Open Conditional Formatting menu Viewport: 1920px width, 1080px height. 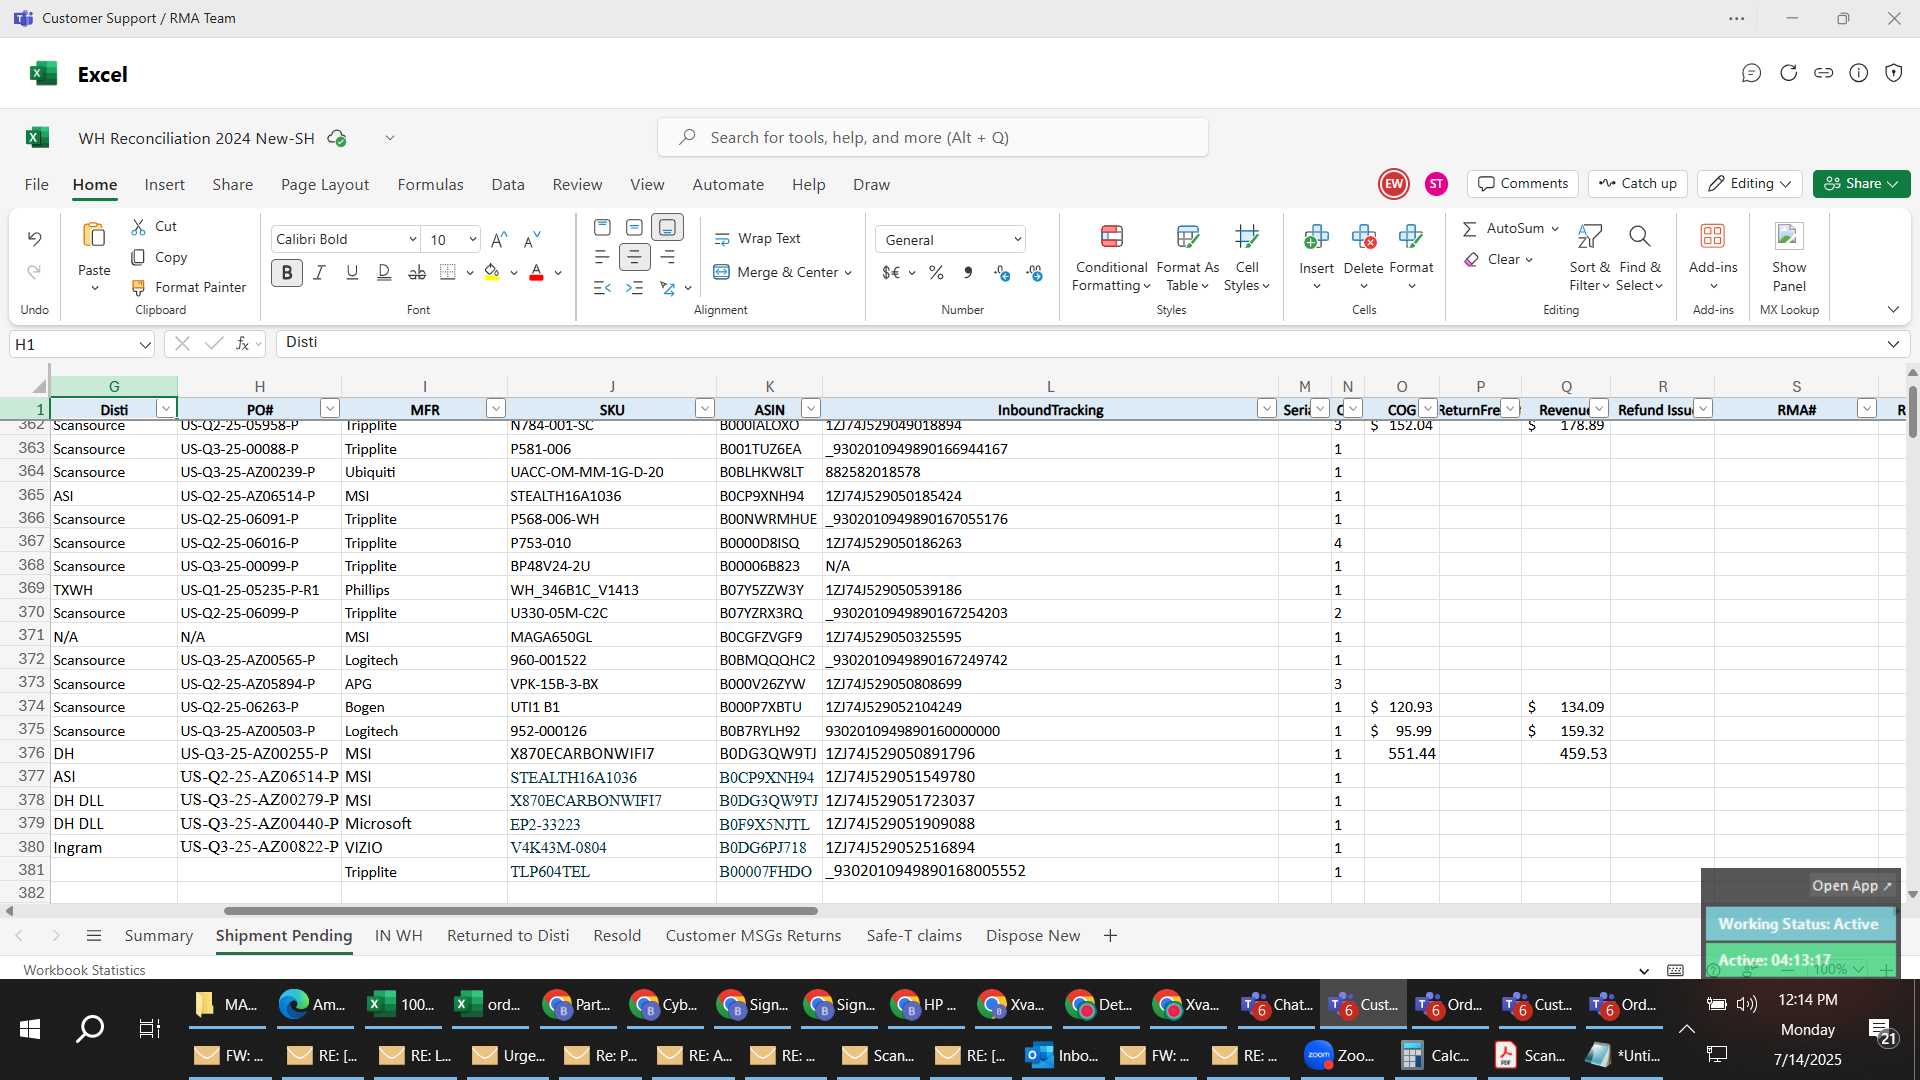click(x=1111, y=257)
